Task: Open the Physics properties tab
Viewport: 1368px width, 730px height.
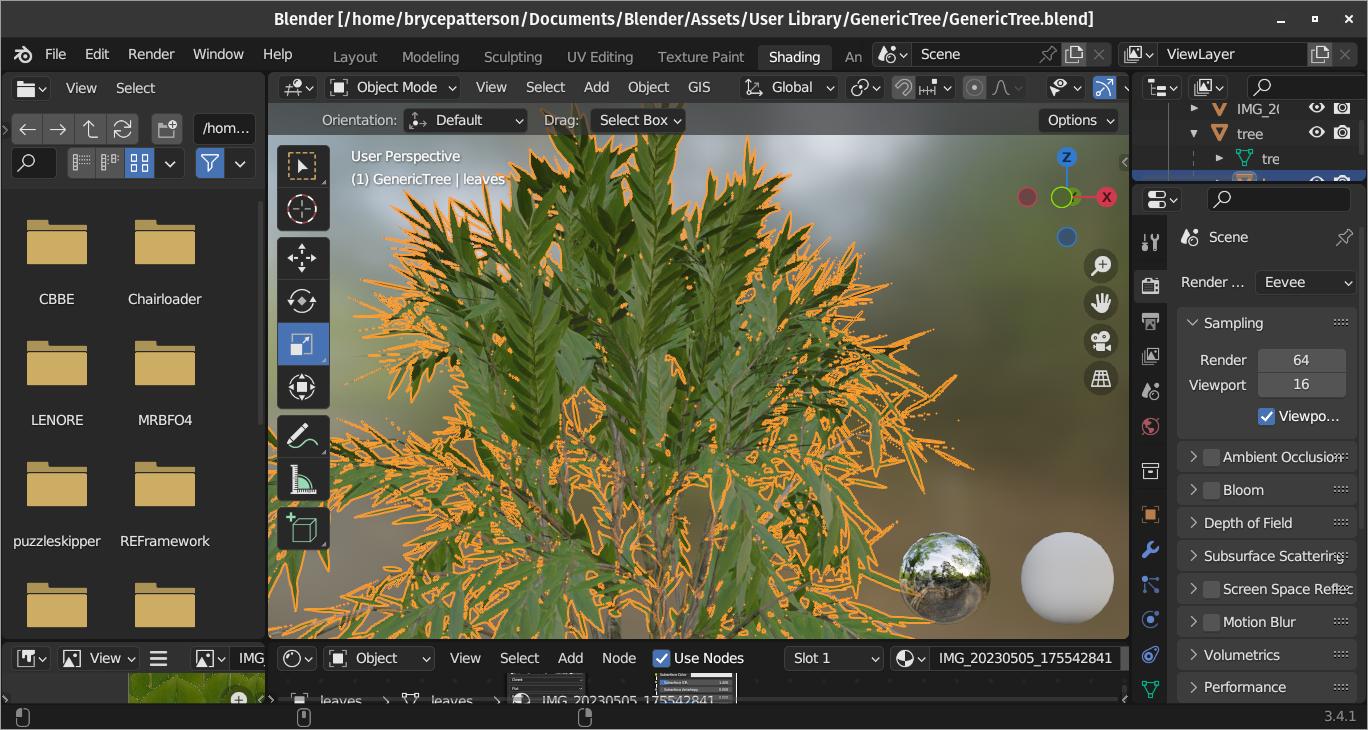Action: coord(1150,620)
